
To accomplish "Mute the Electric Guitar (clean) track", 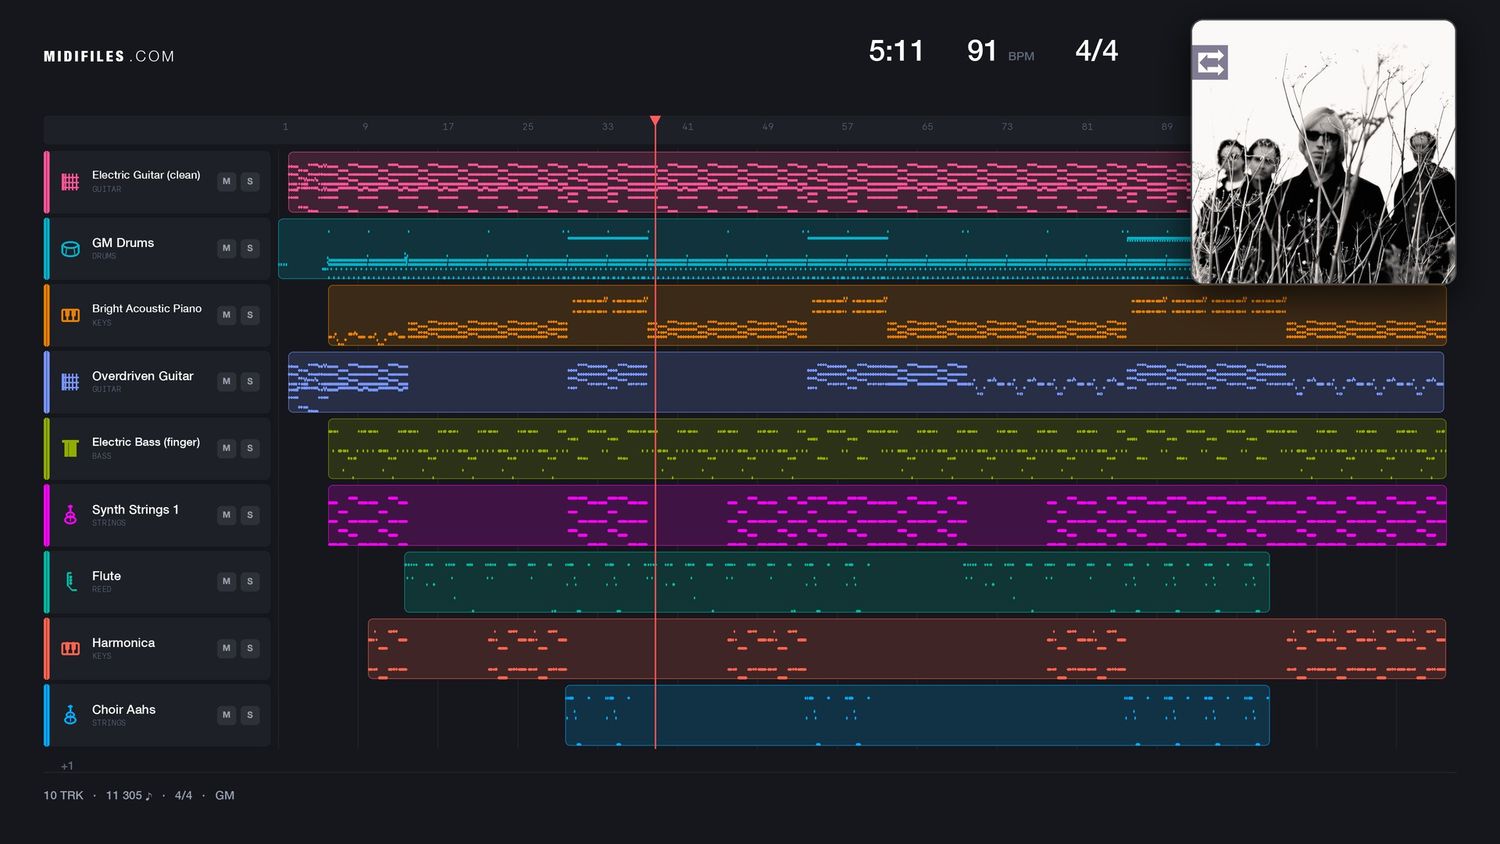I will click(227, 182).
